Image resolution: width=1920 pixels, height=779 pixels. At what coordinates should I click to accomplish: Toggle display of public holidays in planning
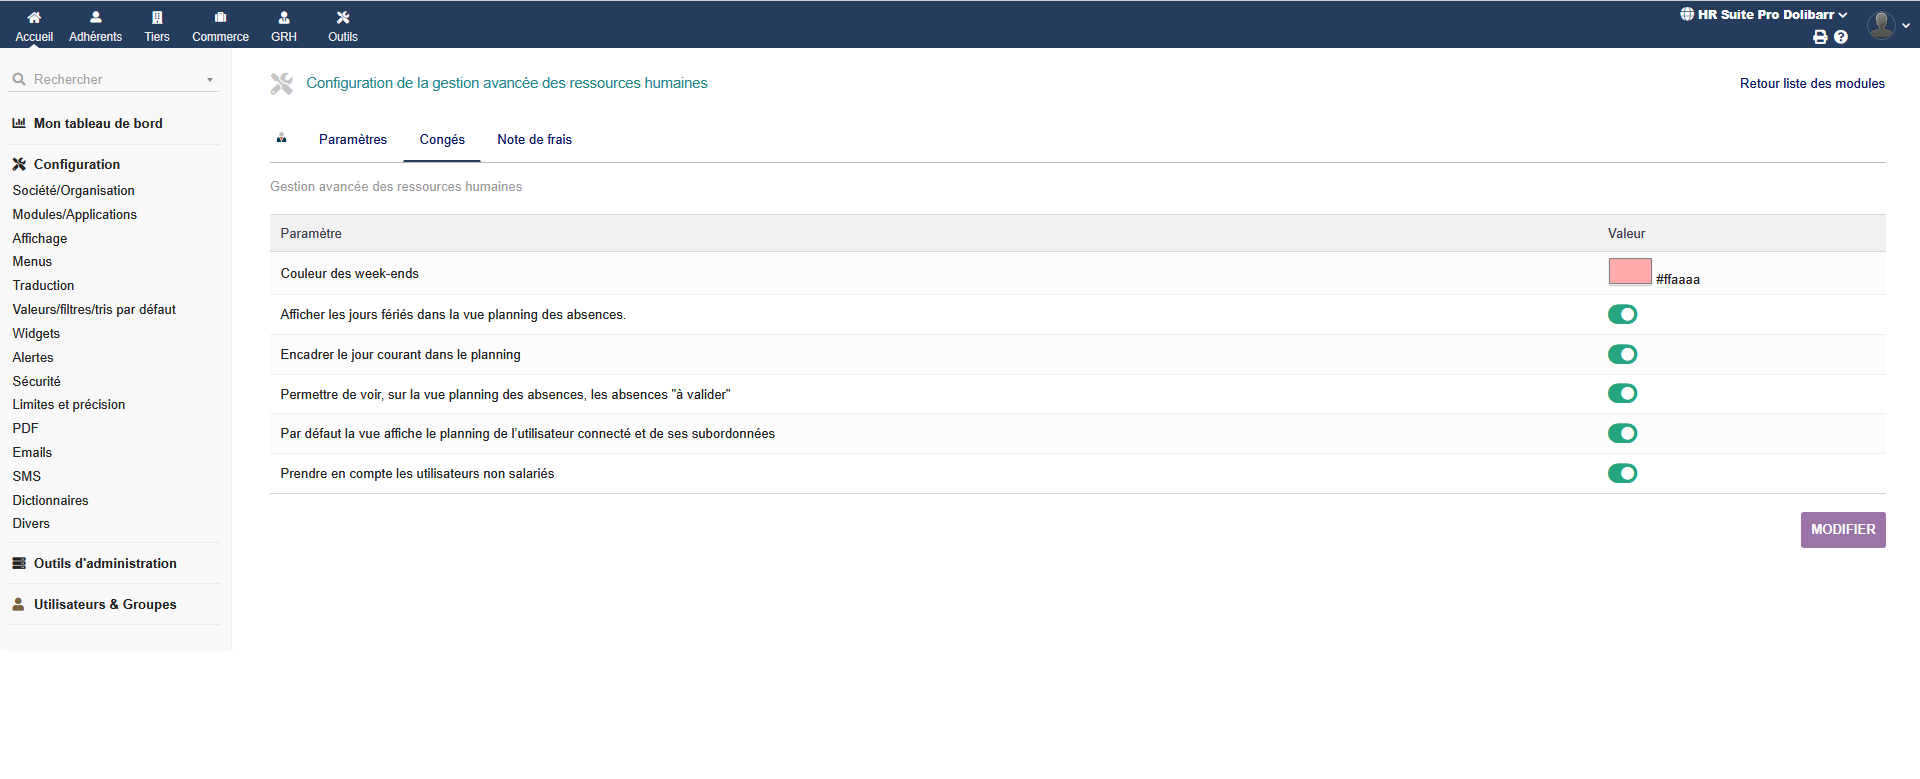(1622, 315)
